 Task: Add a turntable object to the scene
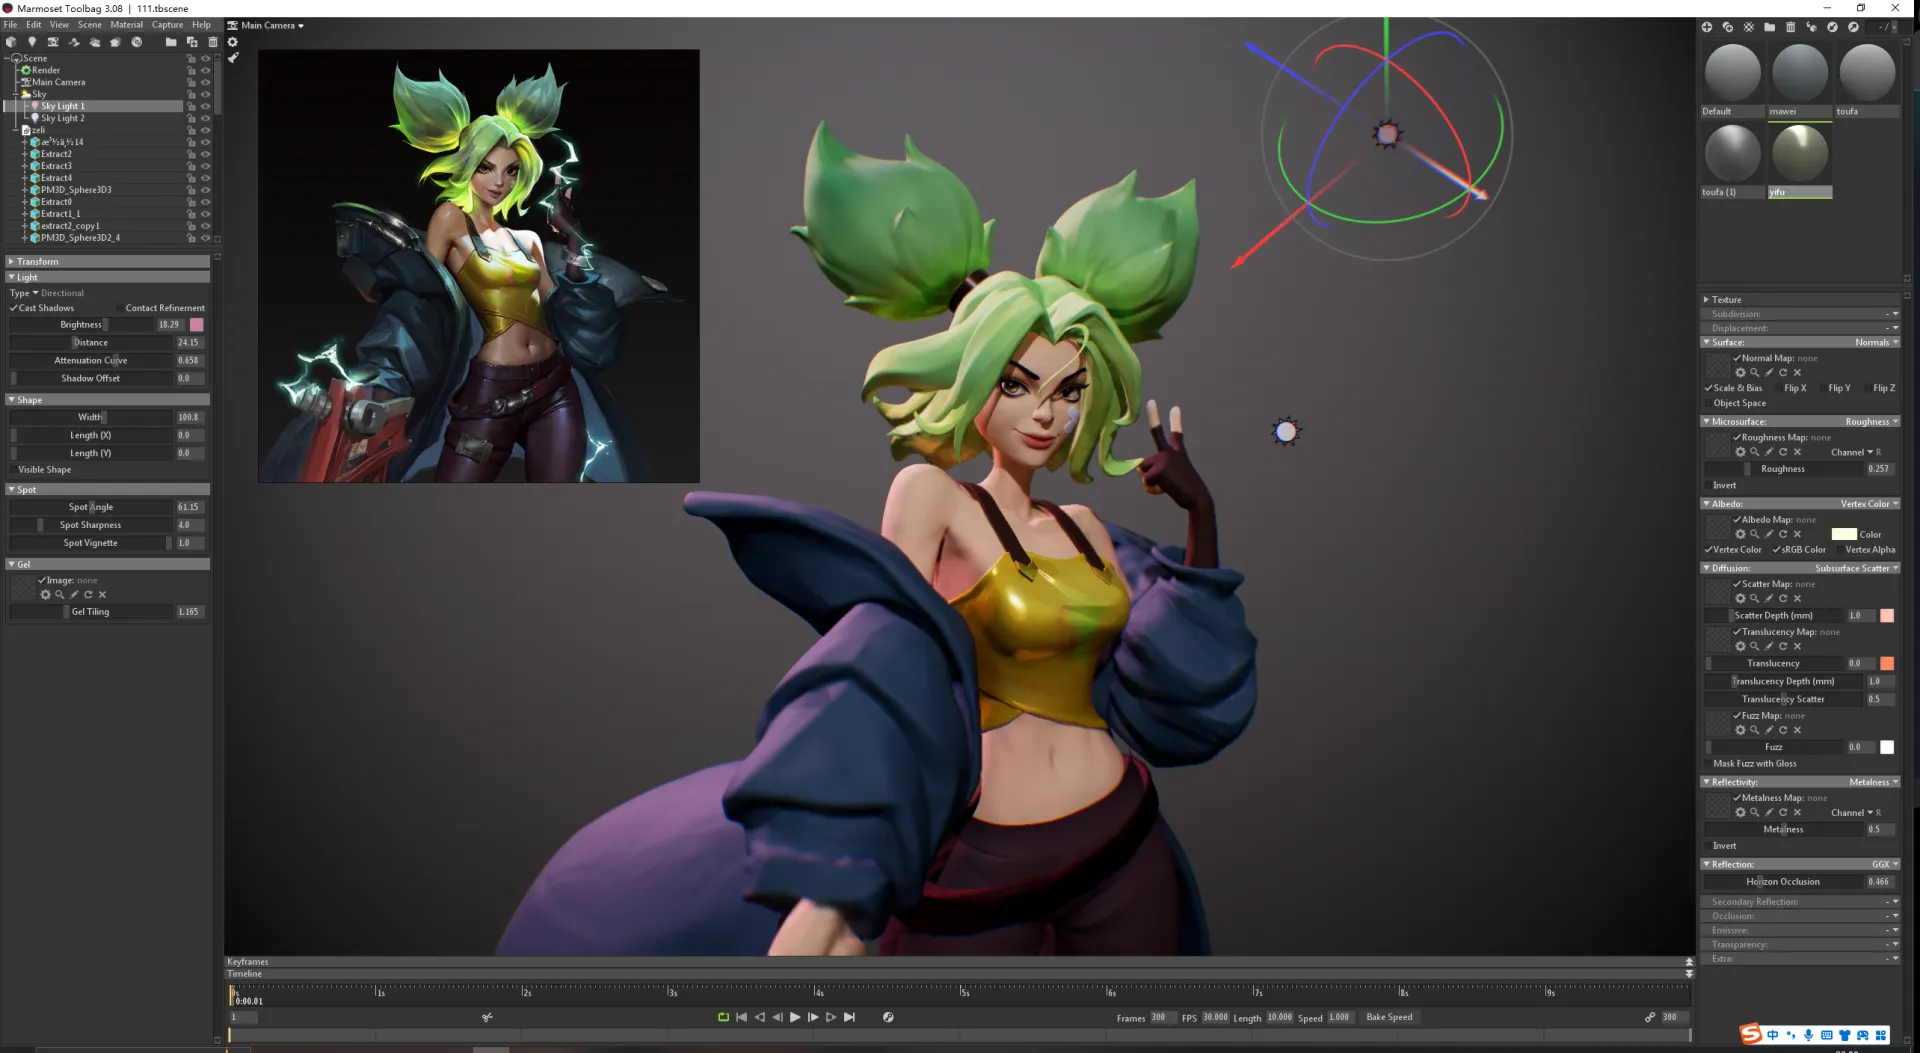click(137, 42)
